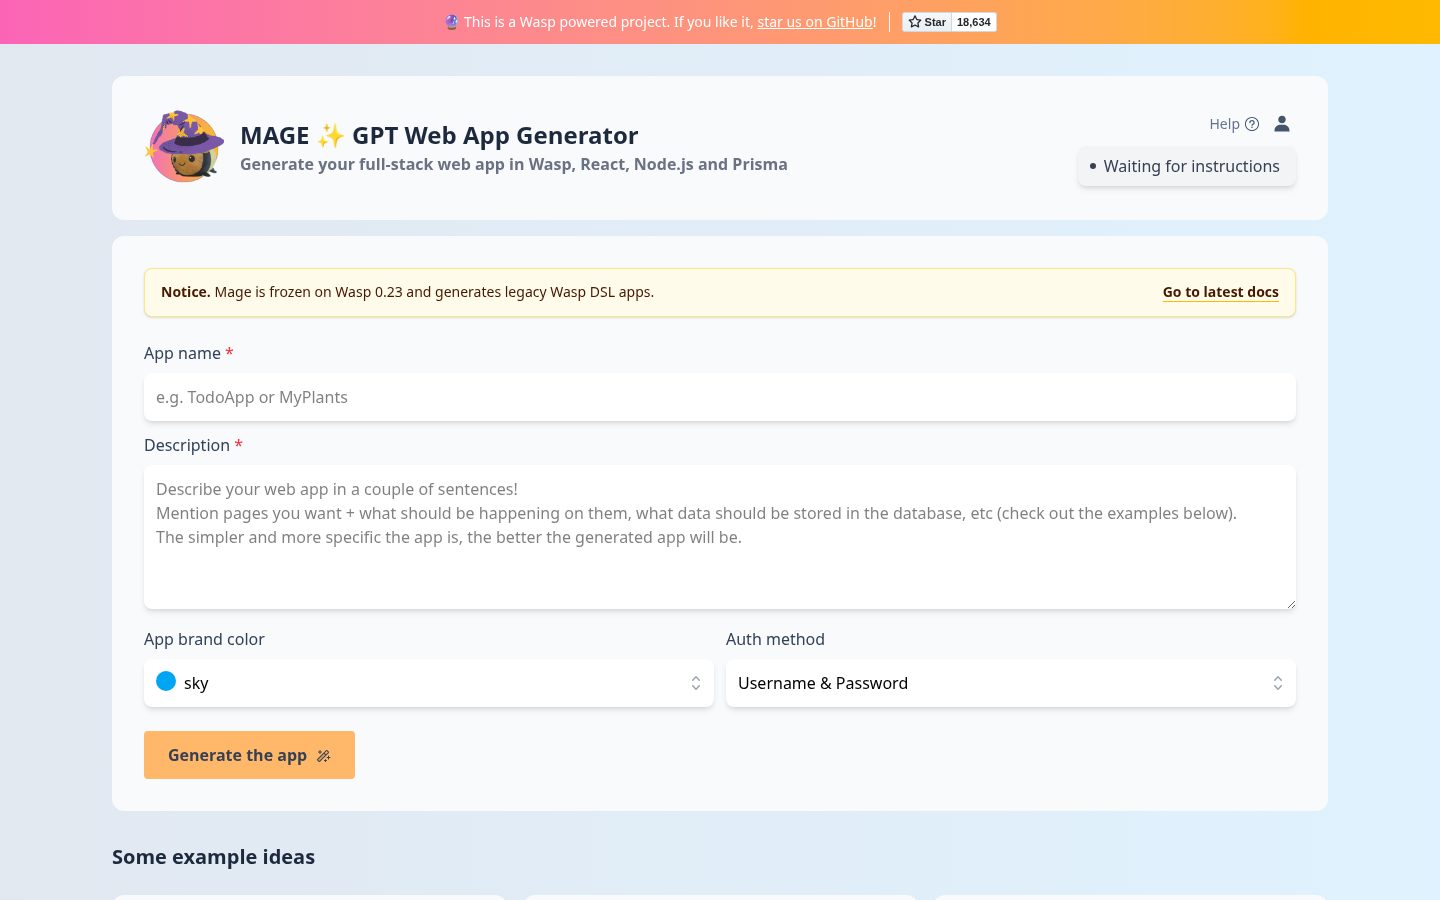
Task: Click the MAGE GPT Web App Generator title
Action: tap(439, 135)
